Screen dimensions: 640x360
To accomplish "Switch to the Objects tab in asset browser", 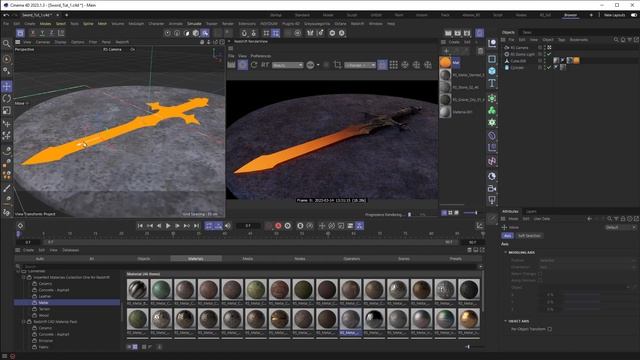I will pyautogui.click(x=144, y=258).
